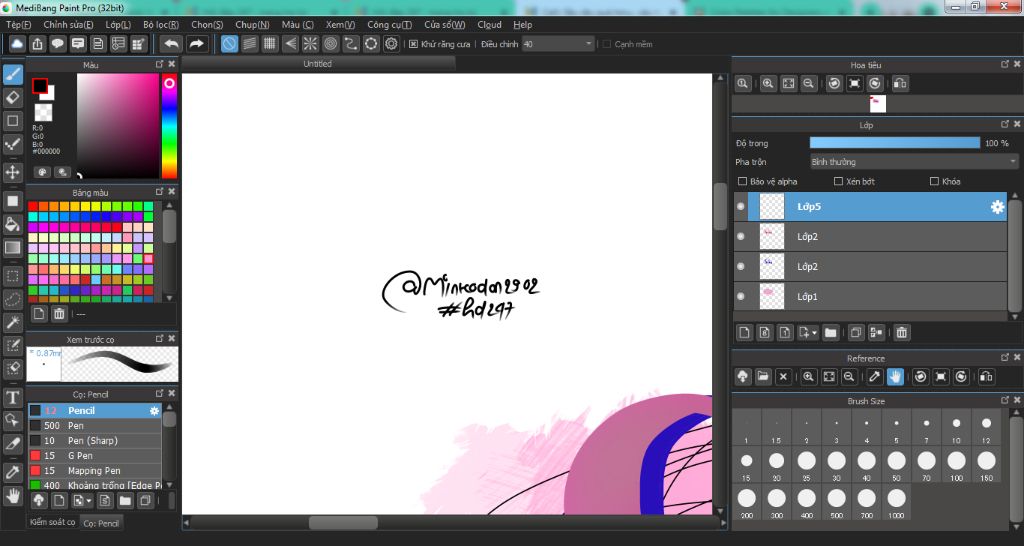1024x546 pixels.
Task: Hide the Lớp1 layer
Action: pos(741,297)
